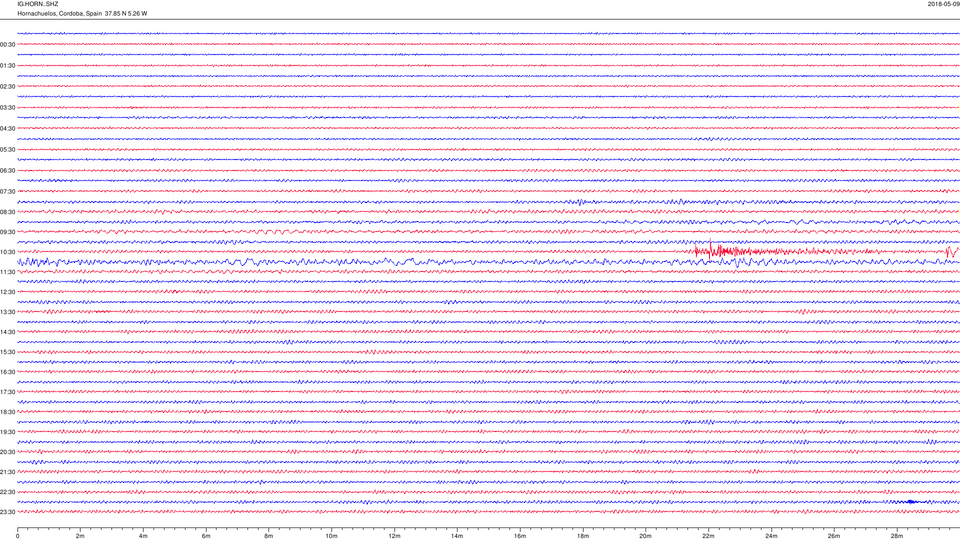Click the 18:30 time label
960x540 pixels.
(7, 412)
